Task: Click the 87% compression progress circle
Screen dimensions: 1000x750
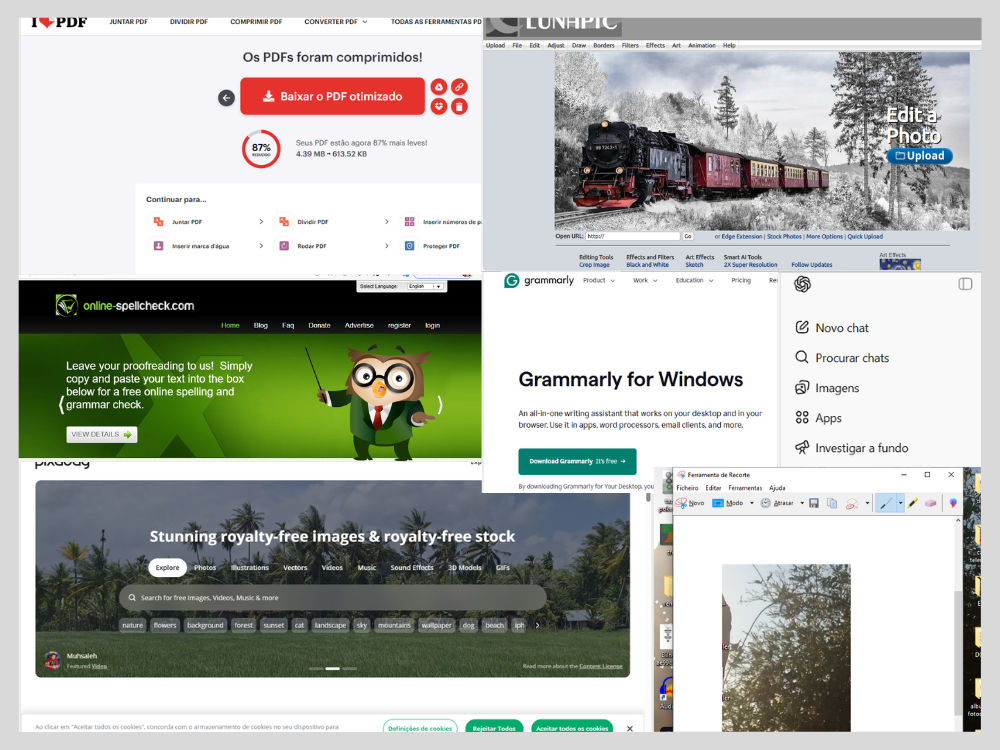Action: (261, 149)
